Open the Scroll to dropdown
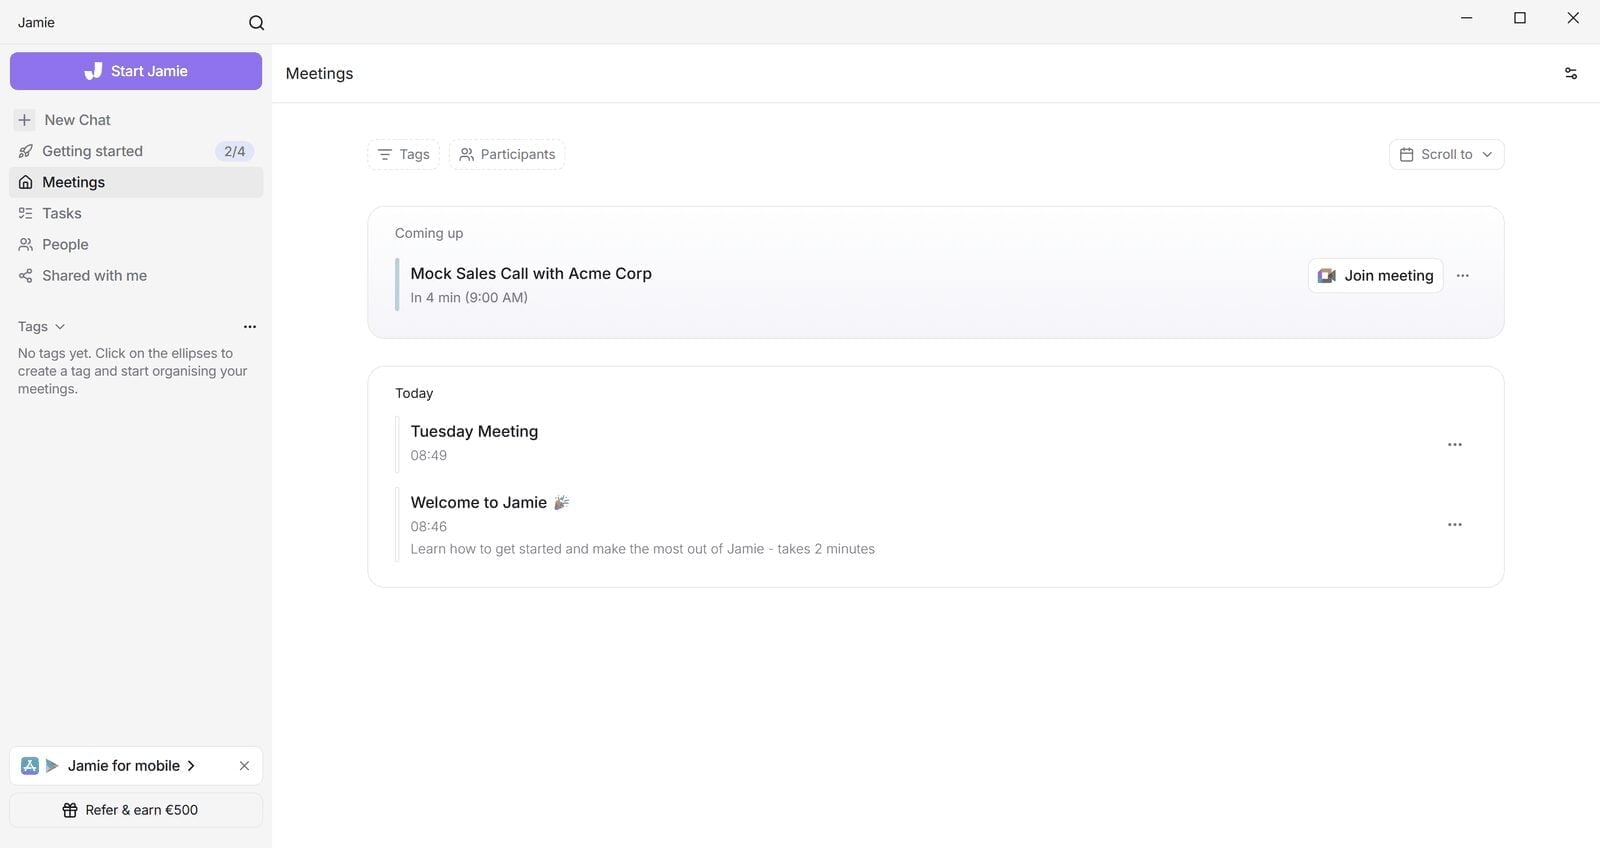 point(1446,154)
